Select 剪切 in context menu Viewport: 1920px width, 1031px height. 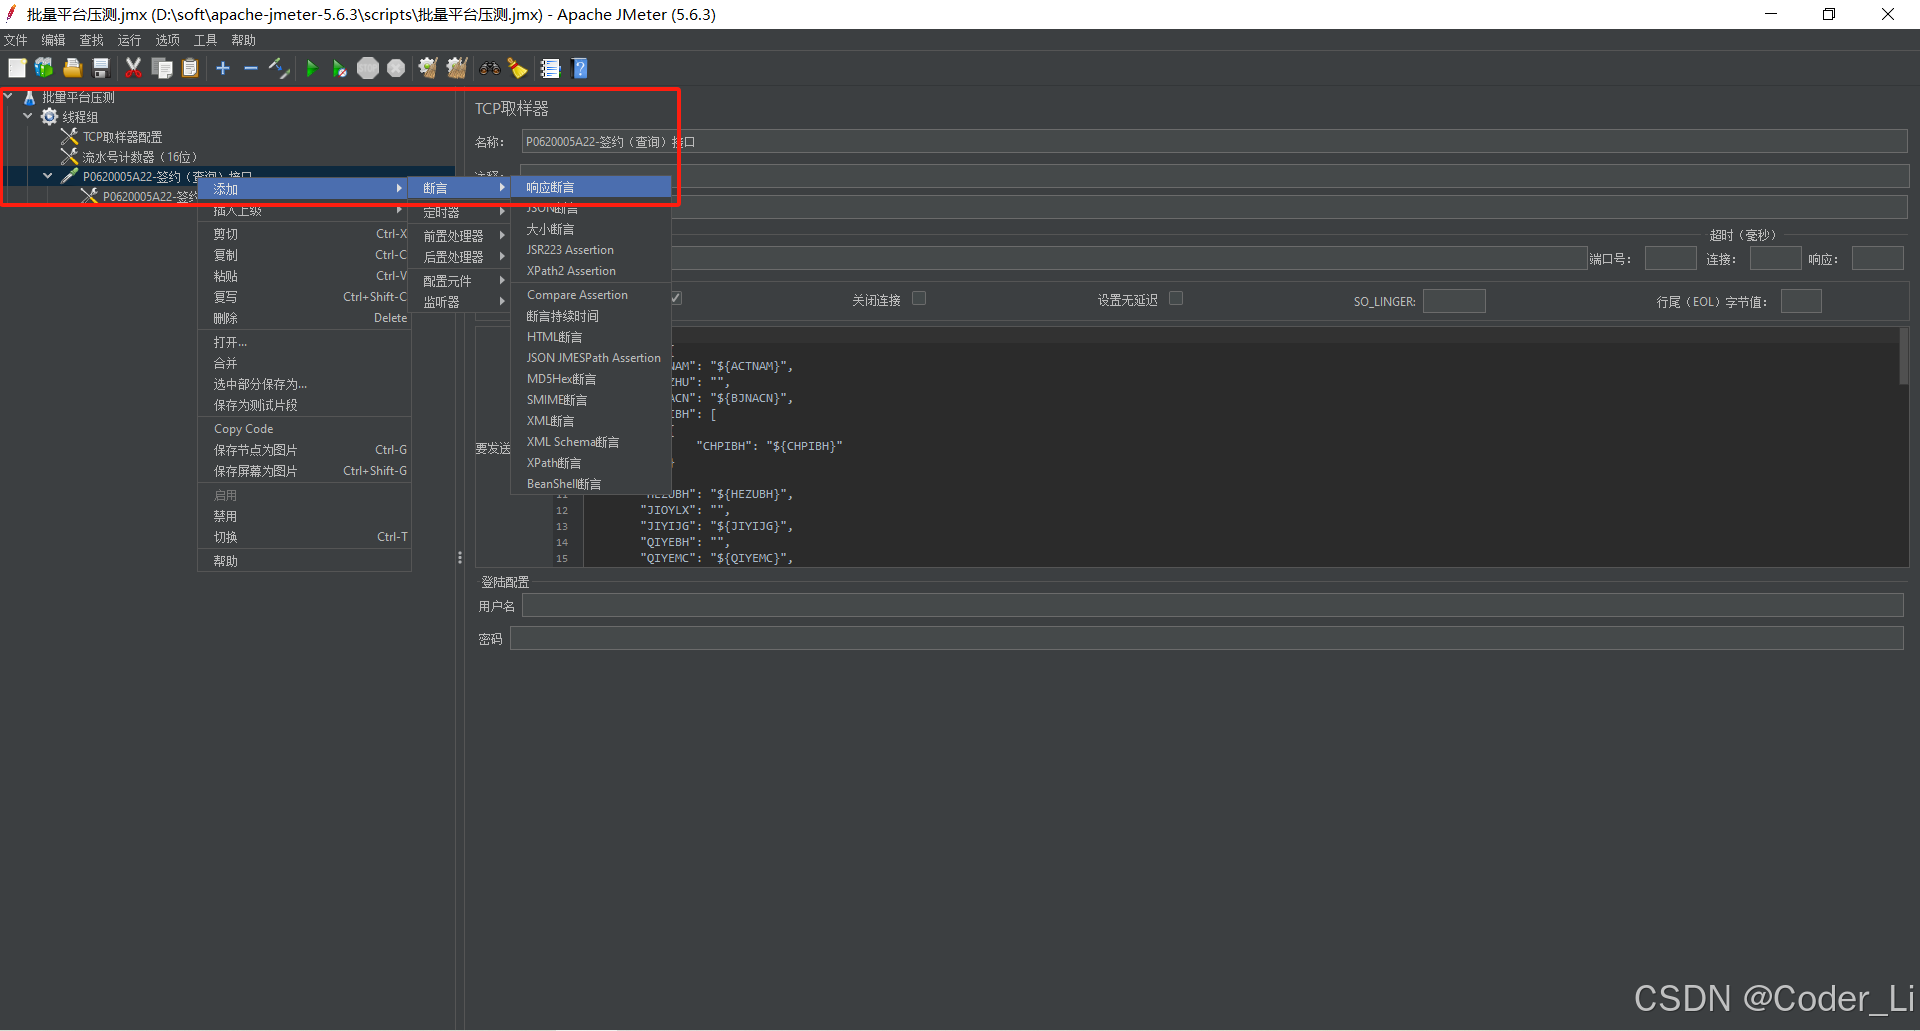coord(305,234)
